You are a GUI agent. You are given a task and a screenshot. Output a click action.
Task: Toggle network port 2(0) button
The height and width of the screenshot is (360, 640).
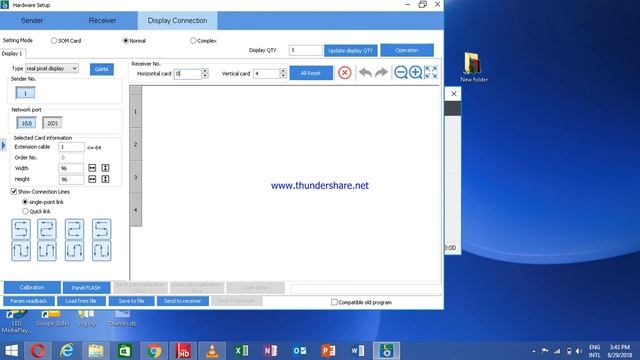click(52, 123)
